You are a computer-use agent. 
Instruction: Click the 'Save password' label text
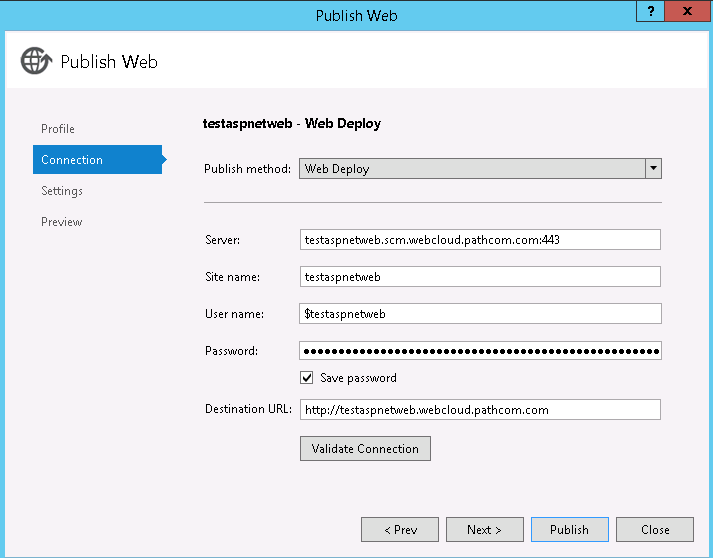(x=358, y=378)
